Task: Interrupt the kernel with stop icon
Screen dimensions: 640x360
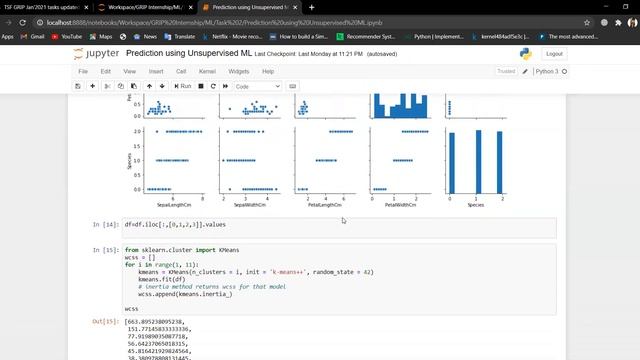Action: click(201, 86)
